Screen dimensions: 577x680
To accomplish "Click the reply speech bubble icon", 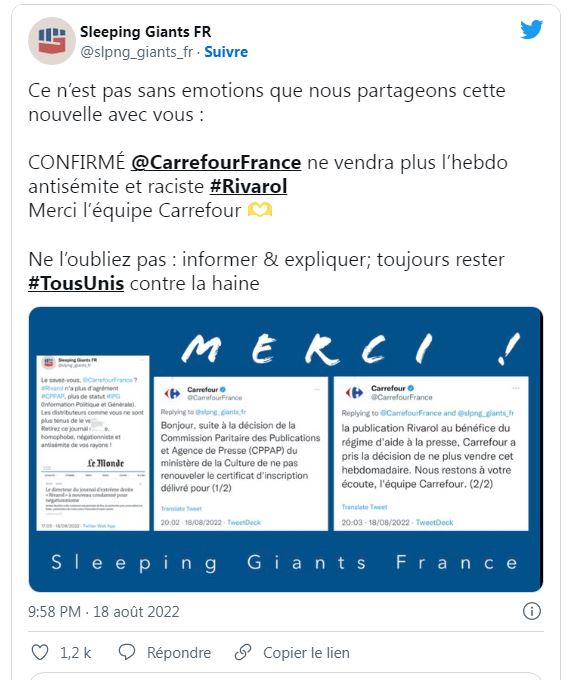I will click(x=127, y=652).
